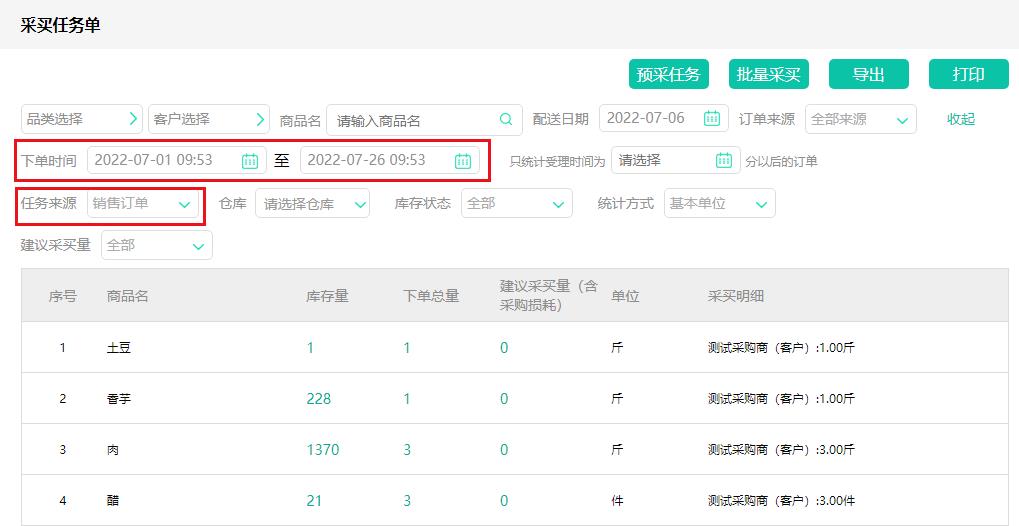Click calendar icon in 下单时间 start date
The height and width of the screenshot is (526, 1019).
point(250,161)
